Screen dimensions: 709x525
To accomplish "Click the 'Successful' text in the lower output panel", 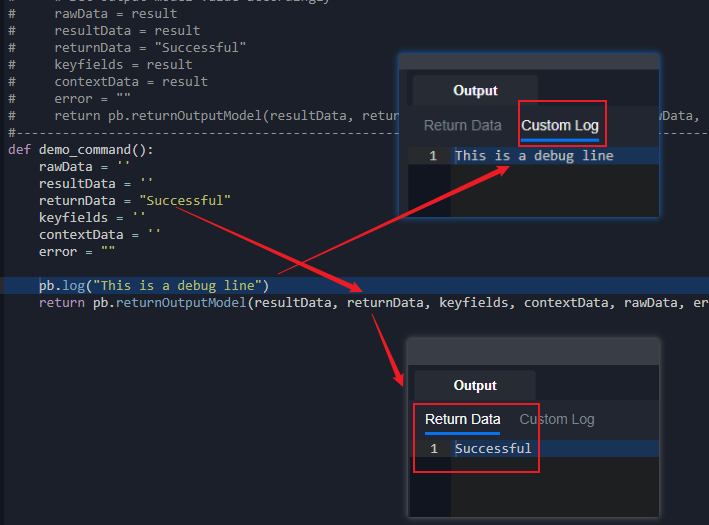I will tap(493, 449).
